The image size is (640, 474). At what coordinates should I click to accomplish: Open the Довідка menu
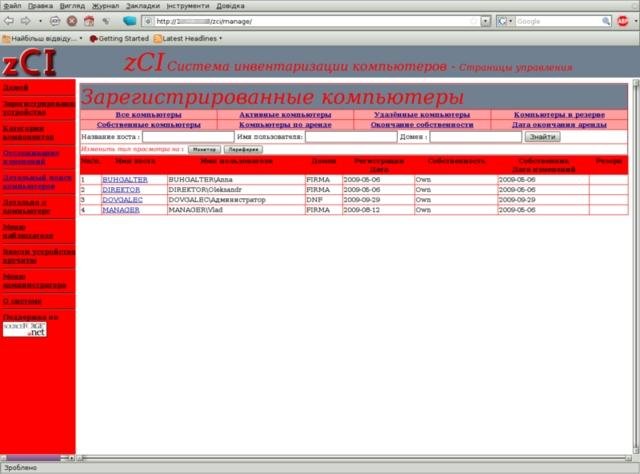[x=230, y=6]
